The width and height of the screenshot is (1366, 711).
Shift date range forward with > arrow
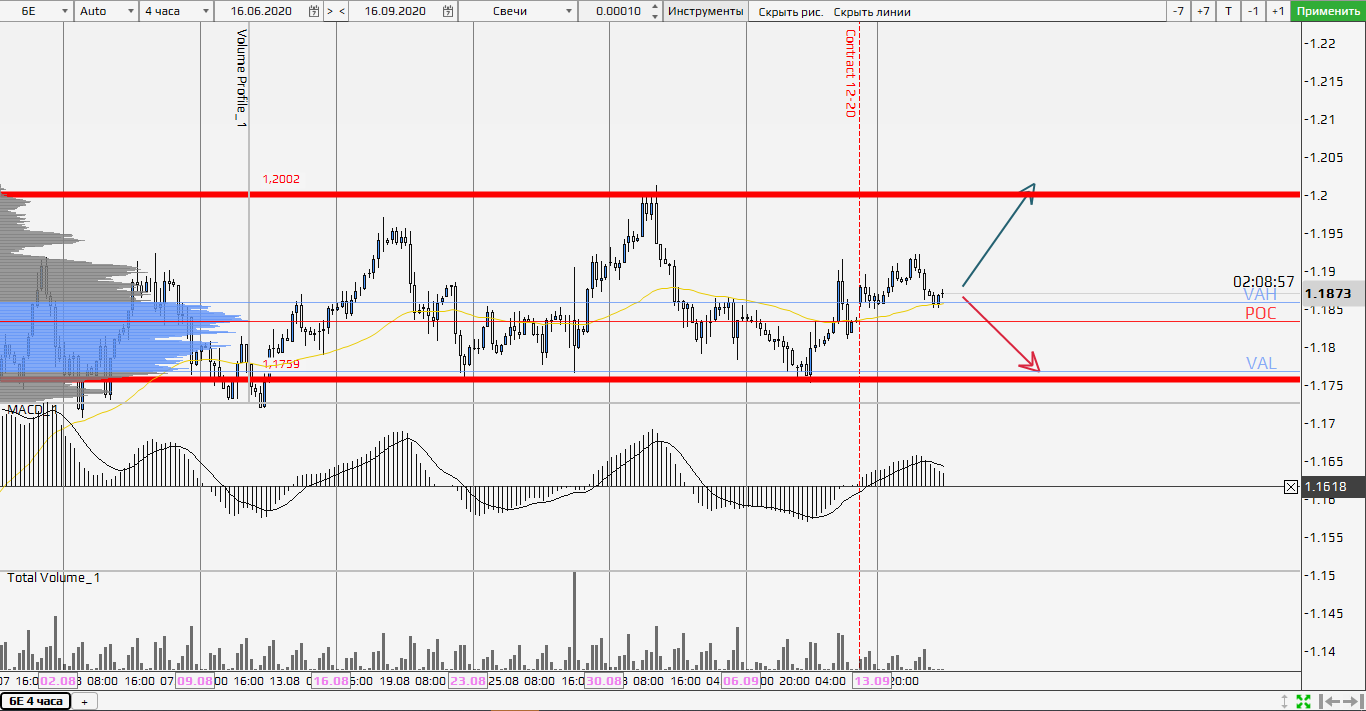coord(330,11)
